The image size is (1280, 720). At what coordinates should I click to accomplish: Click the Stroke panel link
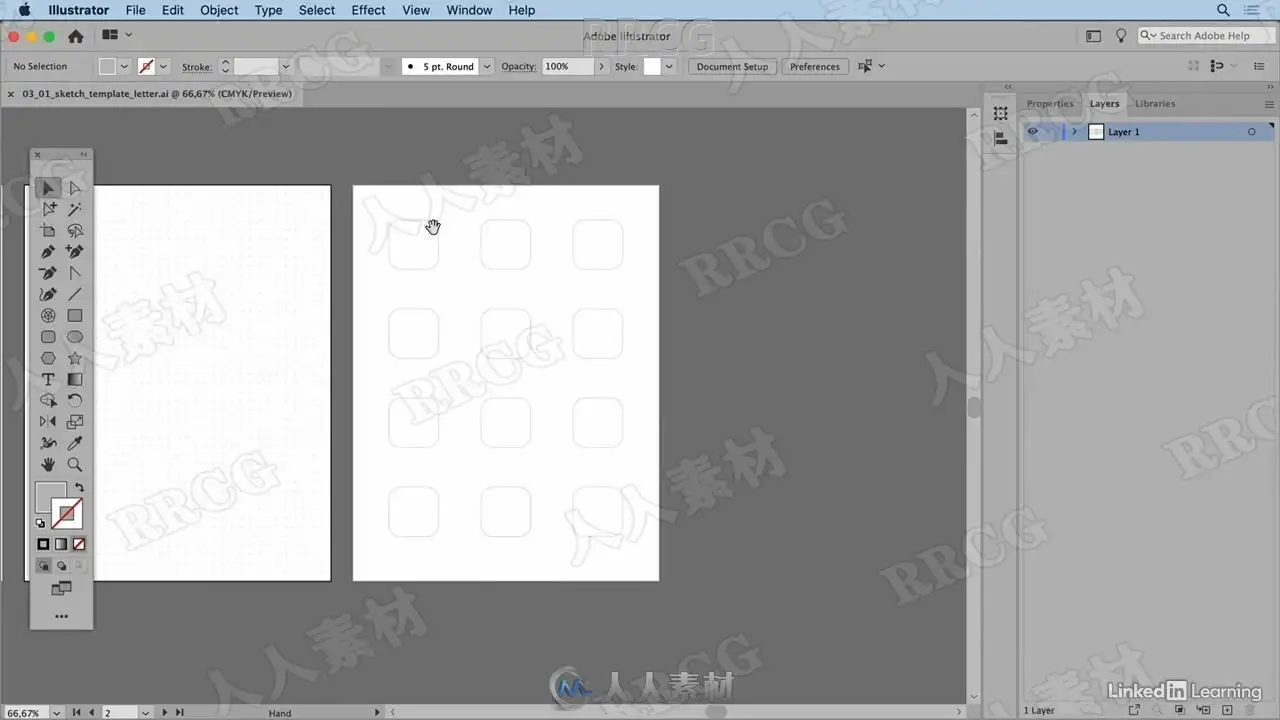(x=196, y=67)
